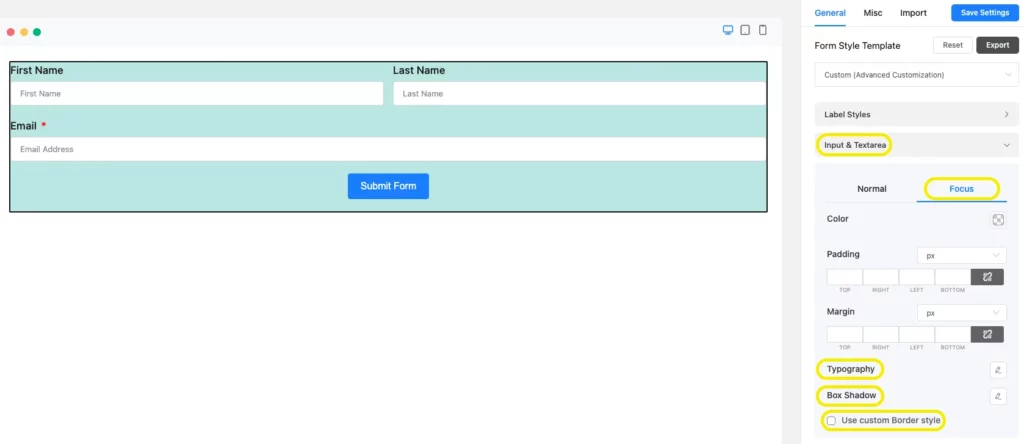
Task: Click the green maximize window dot
Action: coord(37,32)
